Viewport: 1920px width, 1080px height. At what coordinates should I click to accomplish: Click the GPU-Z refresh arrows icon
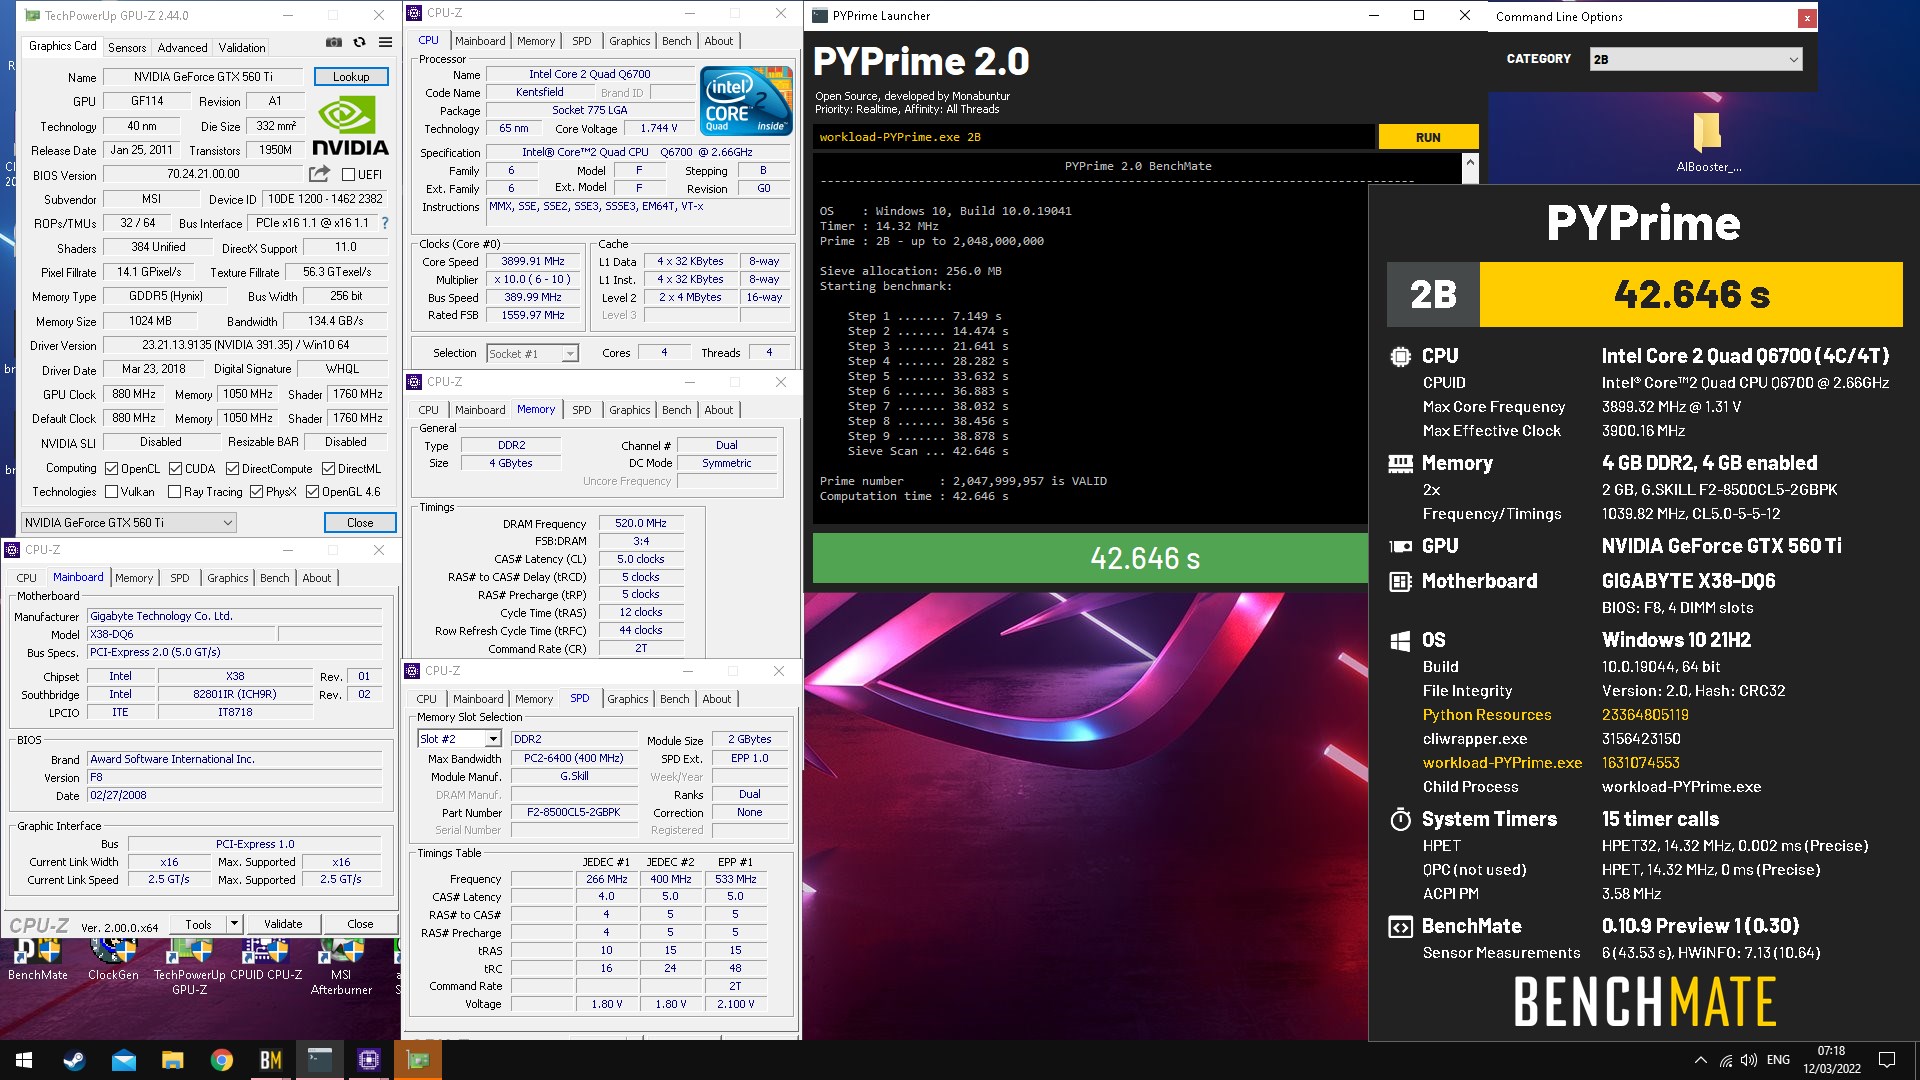360,42
